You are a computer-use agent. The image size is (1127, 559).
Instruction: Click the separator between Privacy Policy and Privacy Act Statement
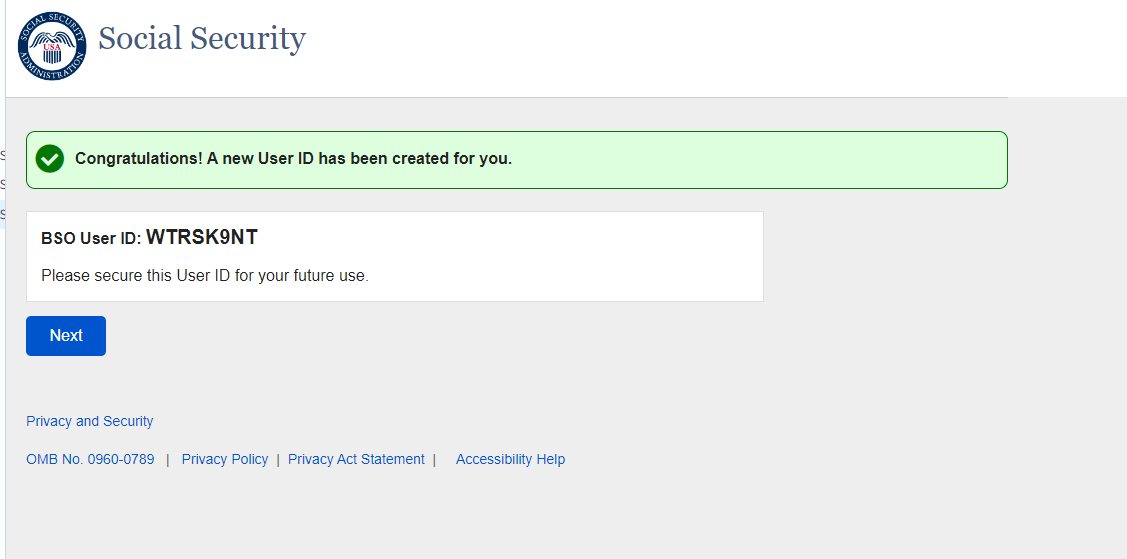pyautogui.click(x=278, y=459)
